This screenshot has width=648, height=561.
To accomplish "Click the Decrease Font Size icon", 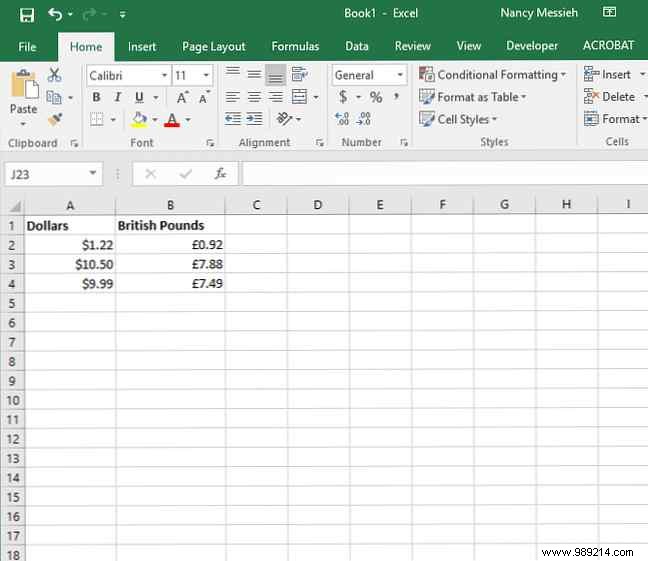I will tap(203, 98).
